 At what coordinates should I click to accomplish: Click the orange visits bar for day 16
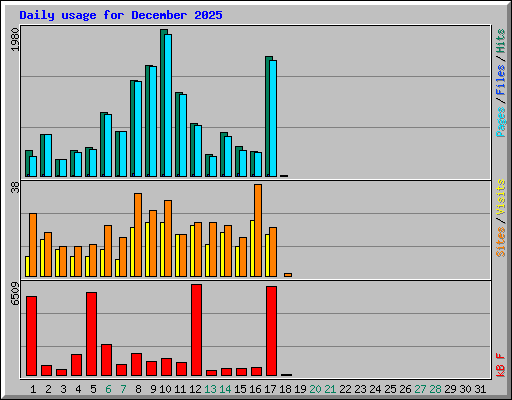258,230
